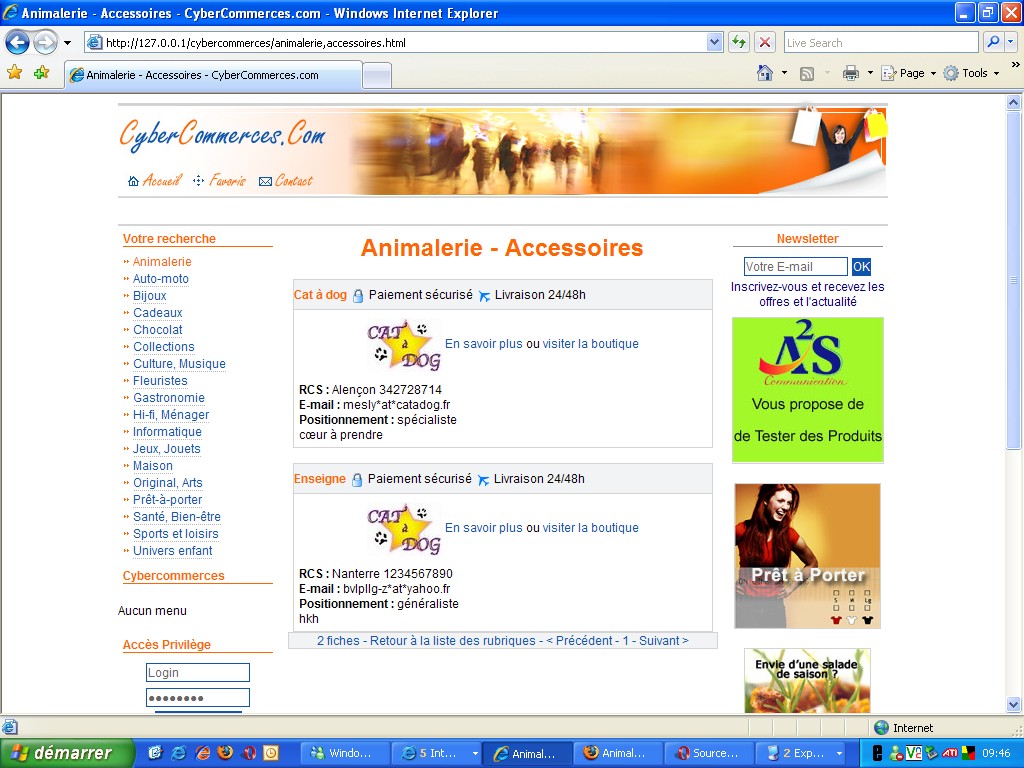
Task: Open the Informatique category link
Action: click(x=167, y=432)
